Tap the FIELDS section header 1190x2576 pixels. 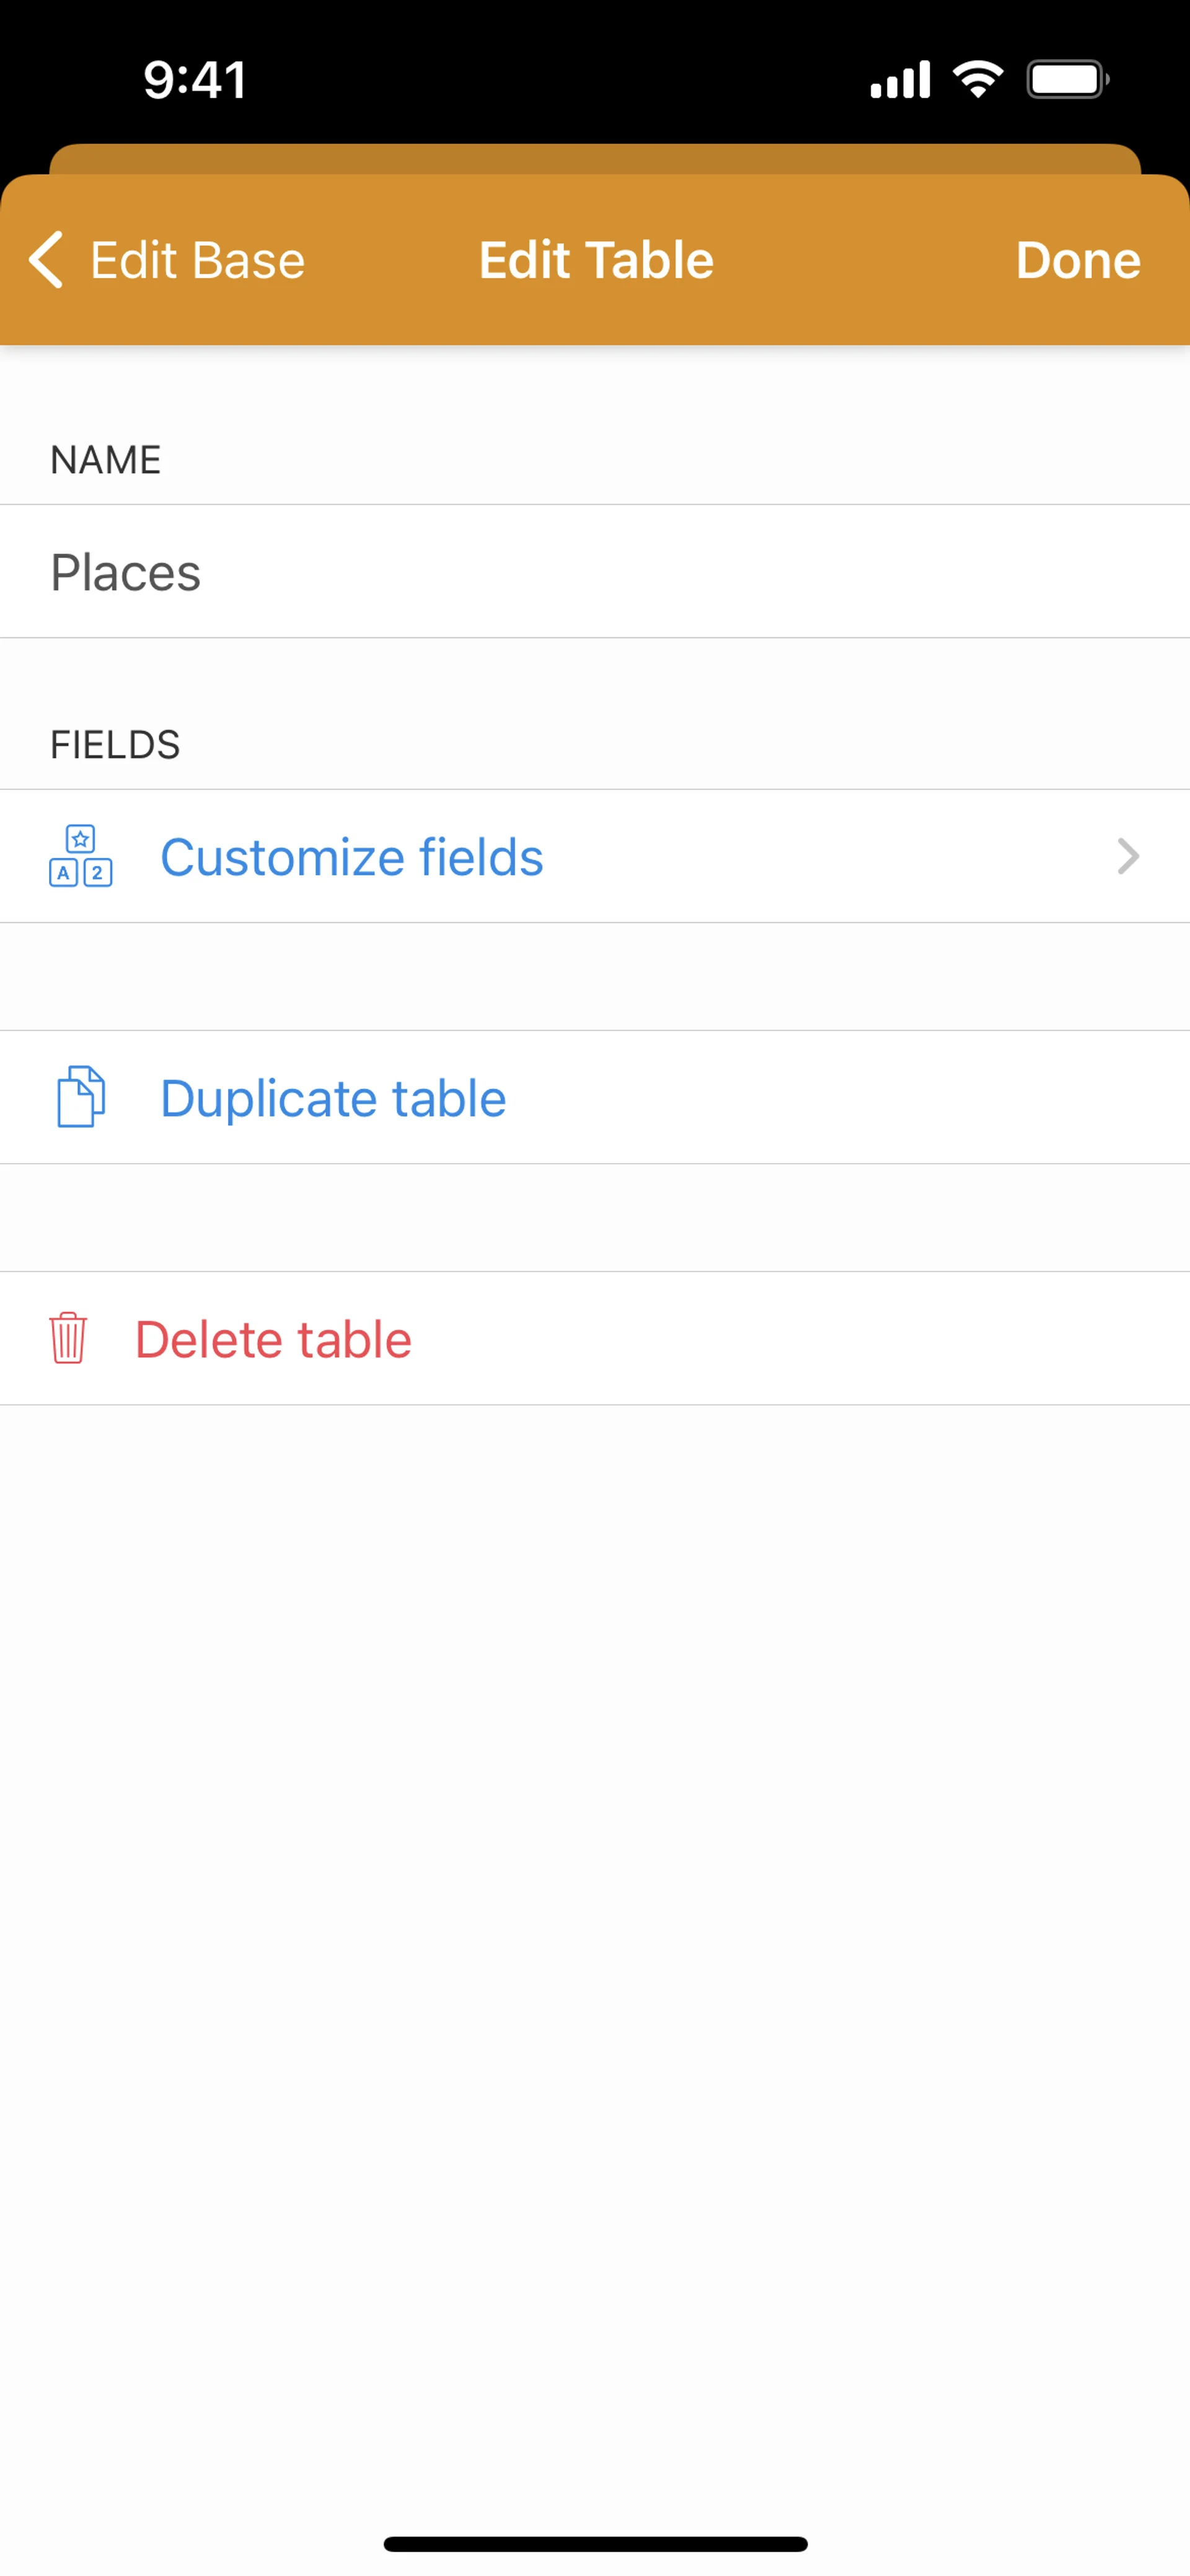coord(115,745)
